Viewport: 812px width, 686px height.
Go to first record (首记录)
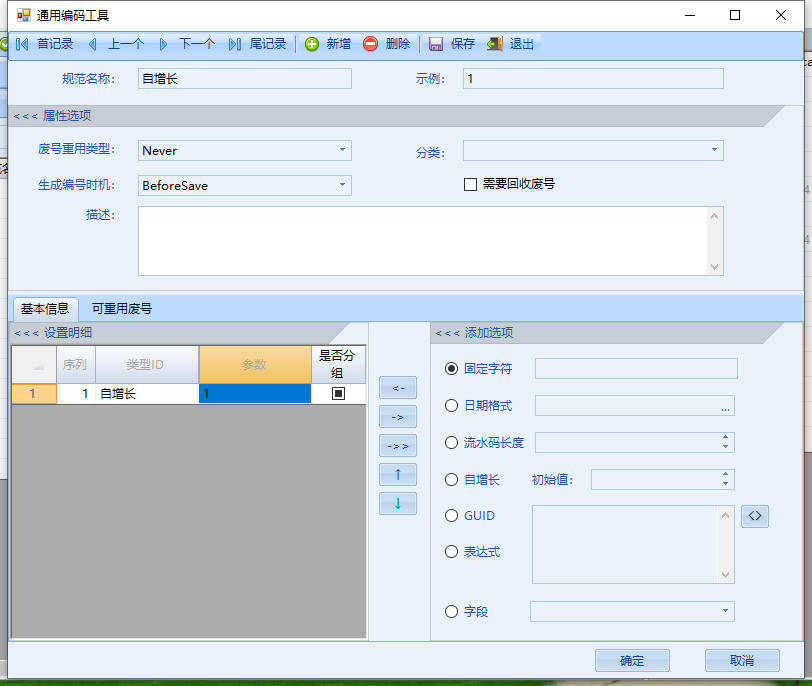coord(45,44)
